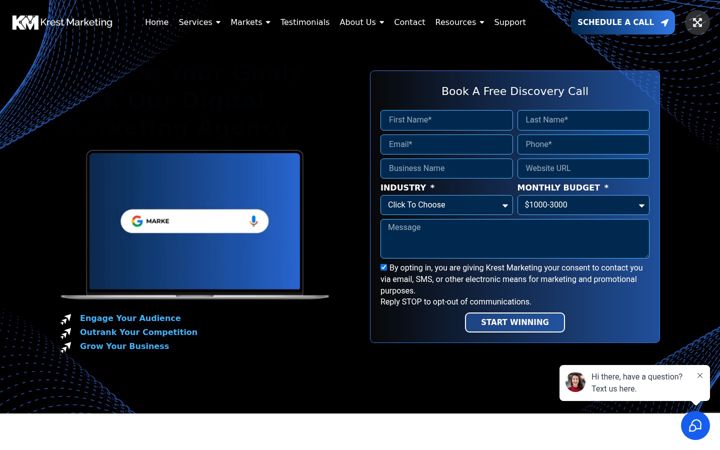Focus the Last Name field
This screenshot has height=450, width=720.
pyautogui.click(x=583, y=120)
